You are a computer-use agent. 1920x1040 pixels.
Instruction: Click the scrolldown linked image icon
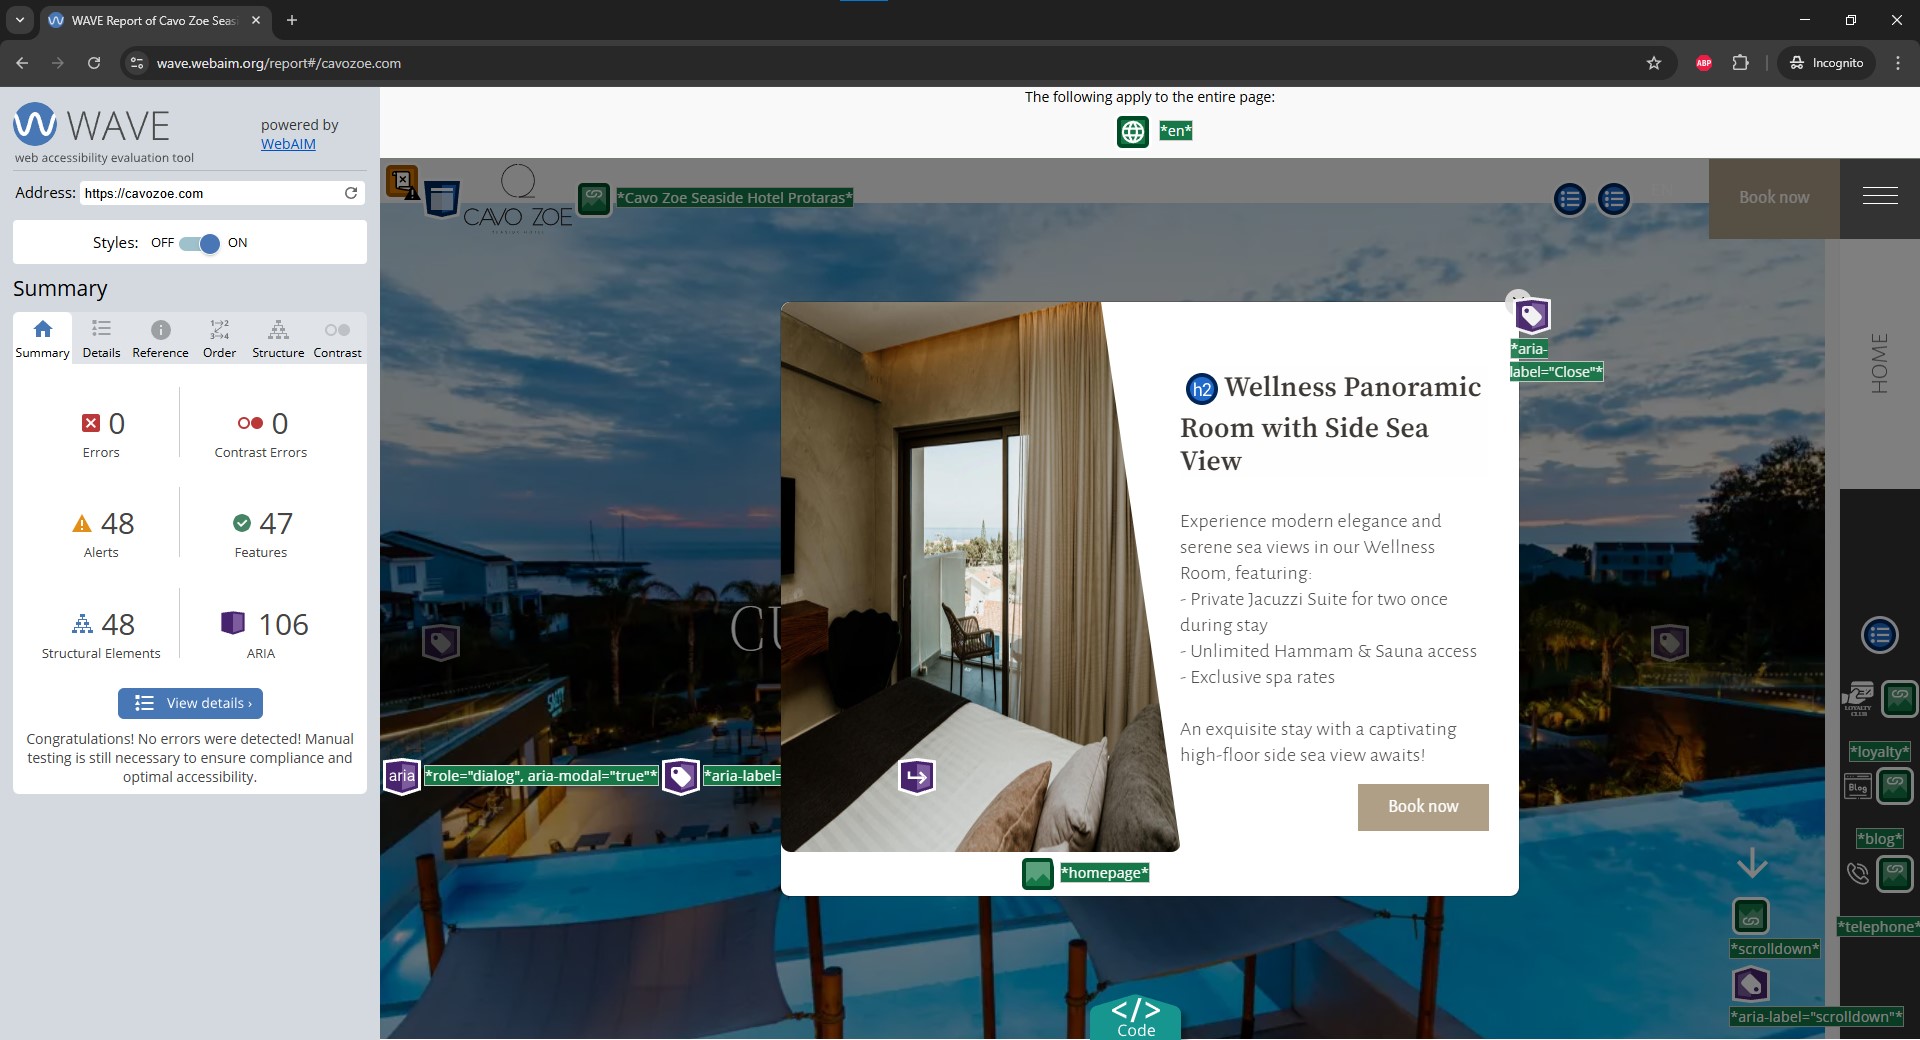(x=1750, y=916)
